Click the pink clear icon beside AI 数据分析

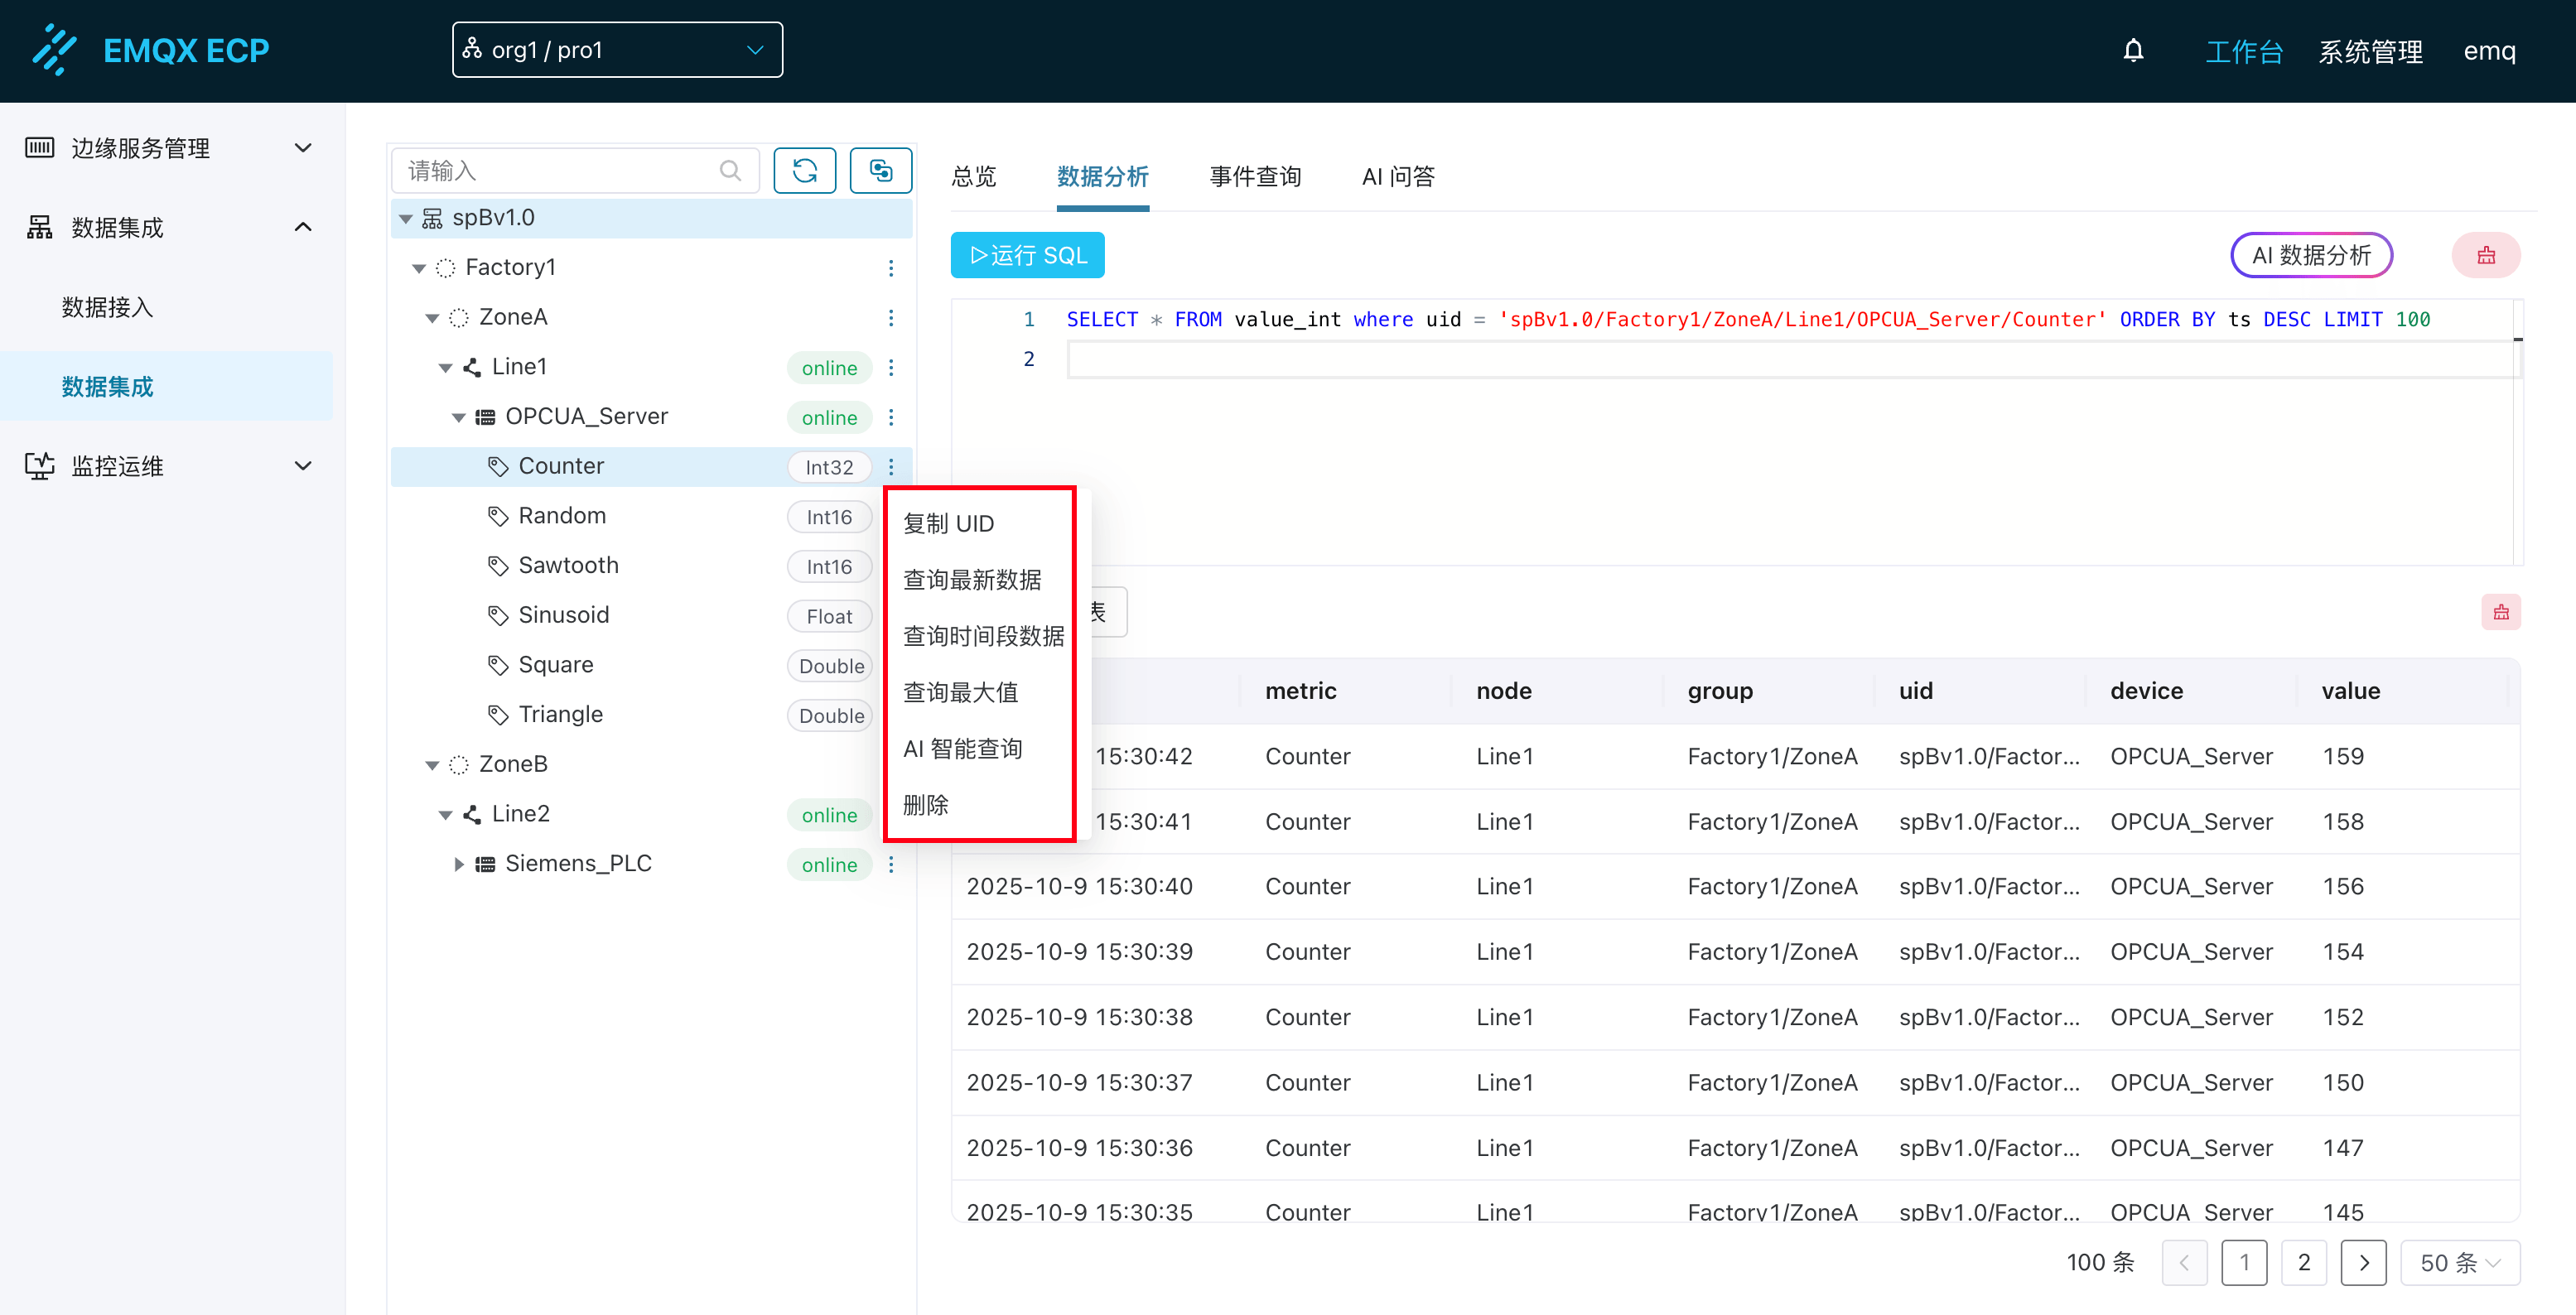click(x=2486, y=256)
